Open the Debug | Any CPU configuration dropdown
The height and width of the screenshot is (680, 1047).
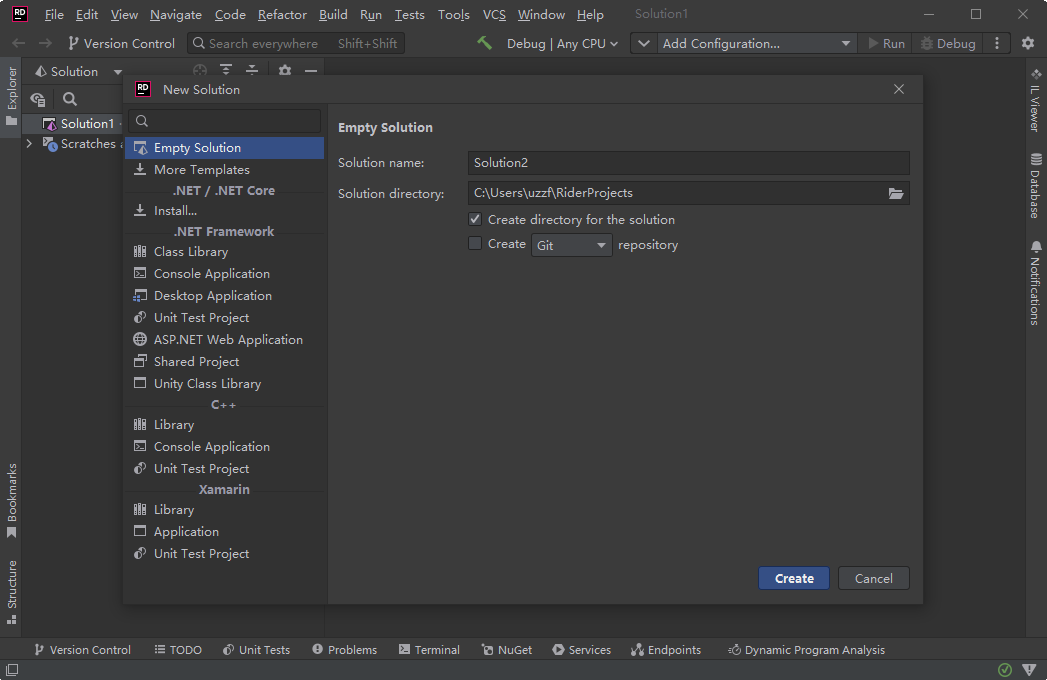[562, 43]
